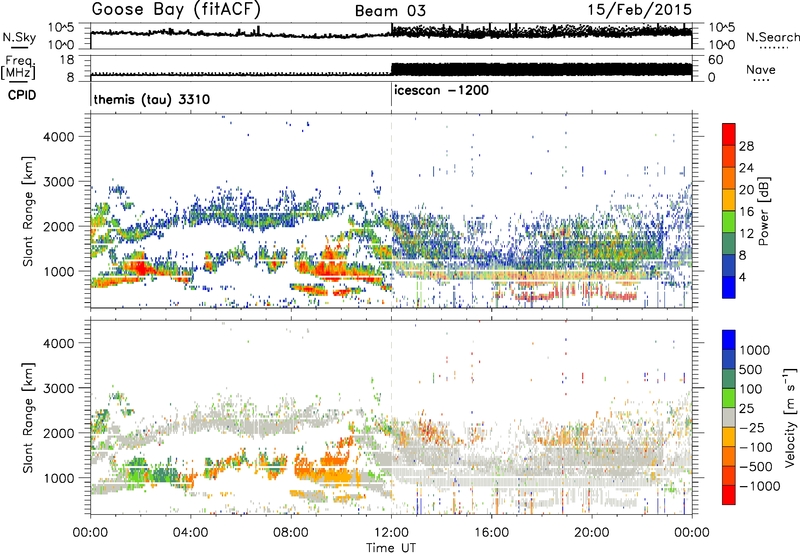800x554 pixels.
Task: Click the '16' tick on the power colorbar
Action: pyautogui.click(x=746, y=212)
